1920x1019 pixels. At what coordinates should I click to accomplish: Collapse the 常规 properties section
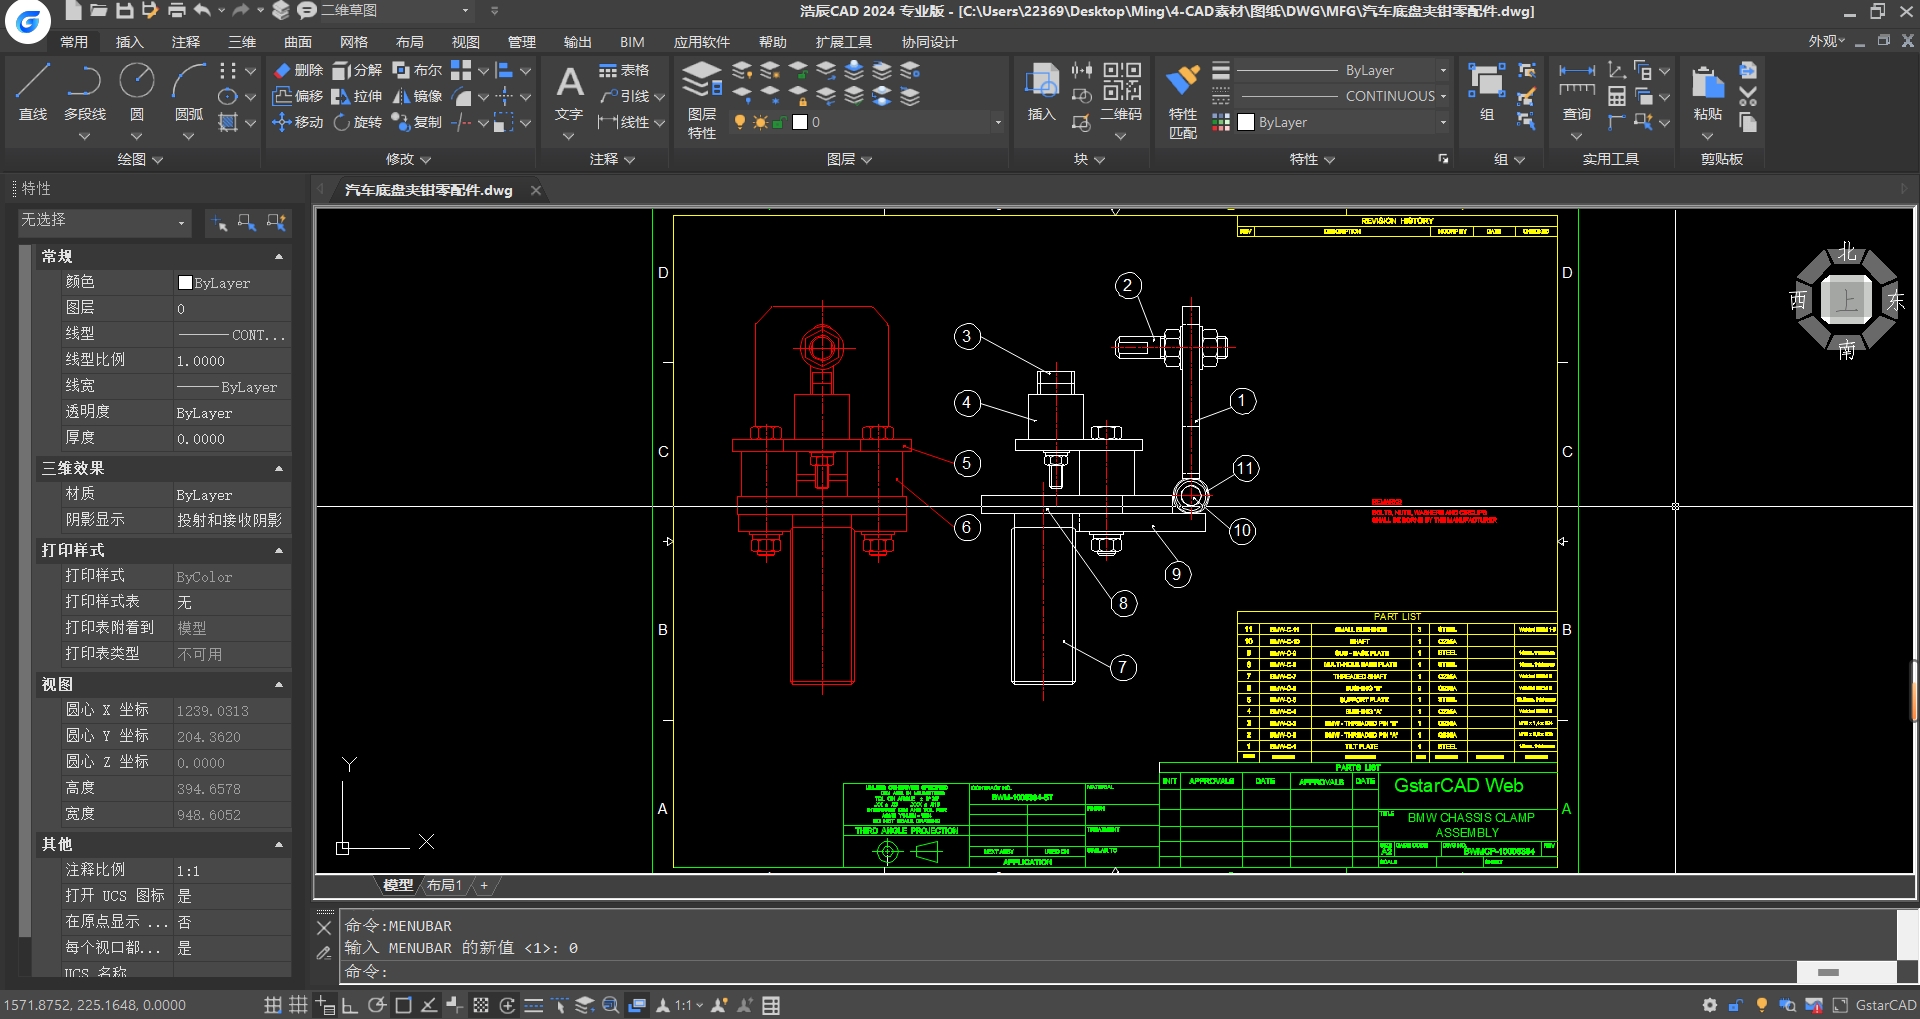pos(279,257)
